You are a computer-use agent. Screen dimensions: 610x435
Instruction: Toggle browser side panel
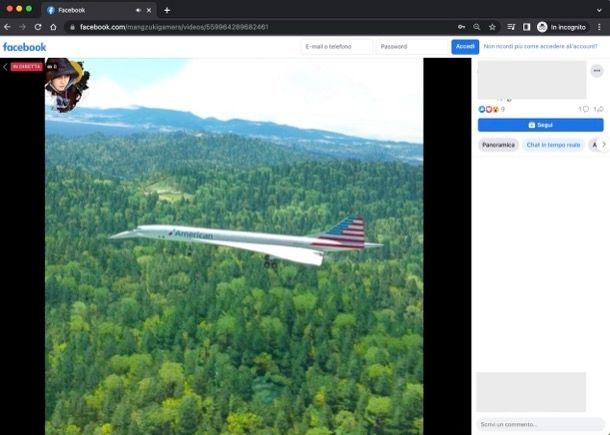coord(526,27)
